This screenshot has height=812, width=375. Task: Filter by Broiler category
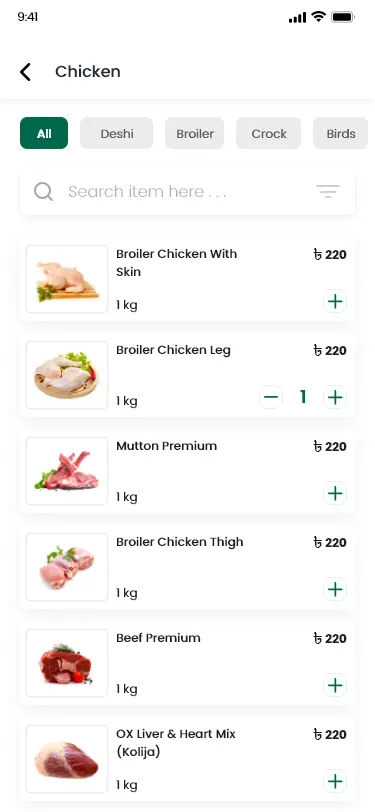coord(195,133)
